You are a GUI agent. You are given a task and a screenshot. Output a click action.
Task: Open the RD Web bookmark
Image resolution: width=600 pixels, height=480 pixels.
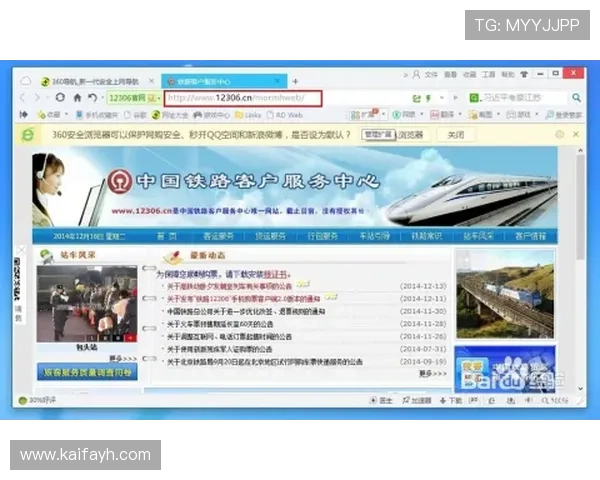click(x=285, y=115)
